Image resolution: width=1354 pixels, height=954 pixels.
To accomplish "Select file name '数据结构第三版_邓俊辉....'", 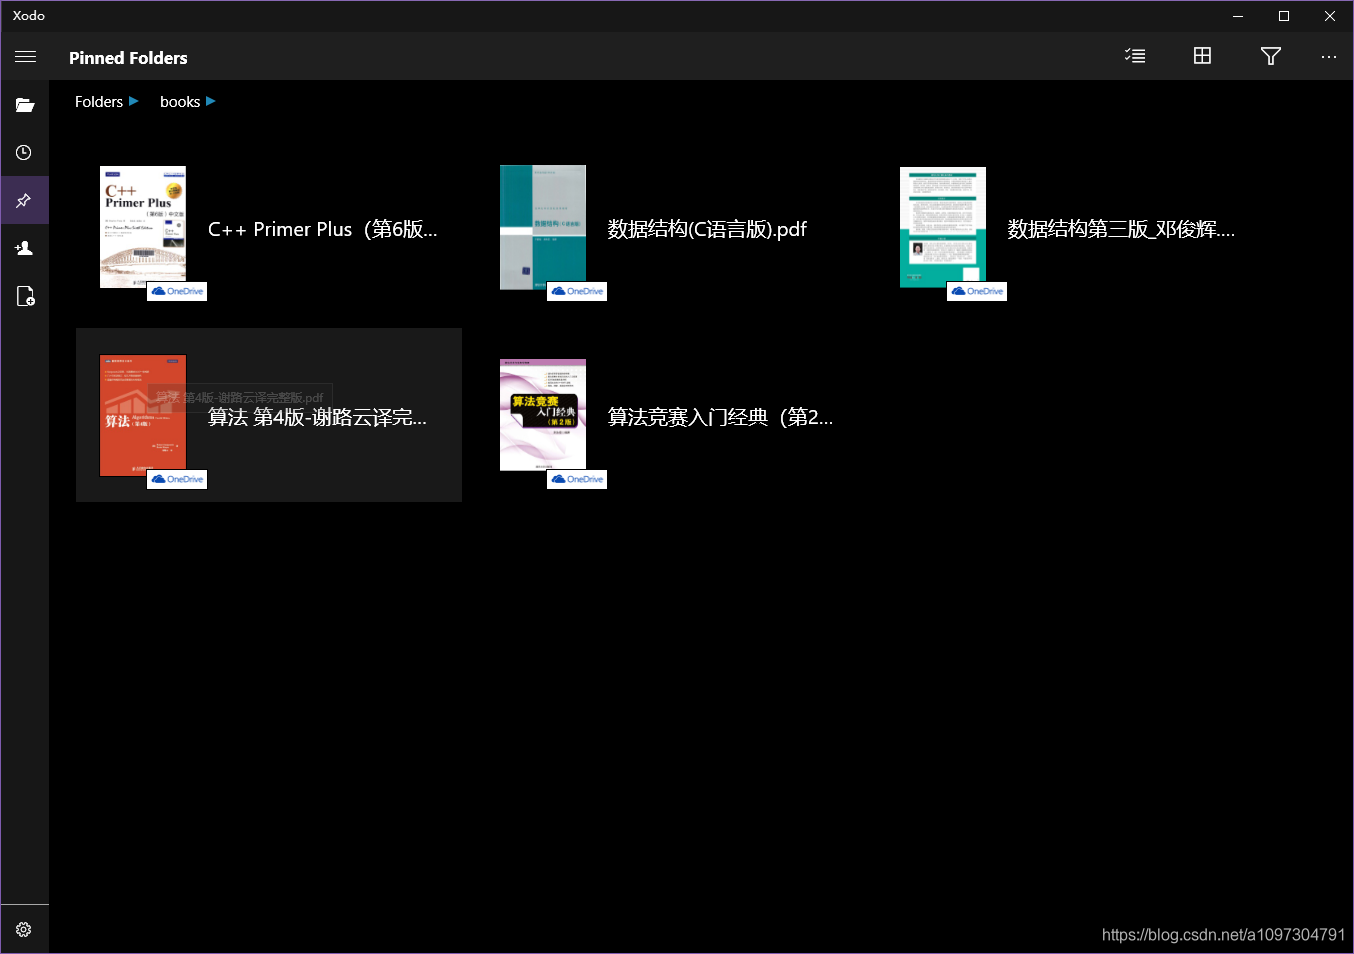I will [1121, 229].
